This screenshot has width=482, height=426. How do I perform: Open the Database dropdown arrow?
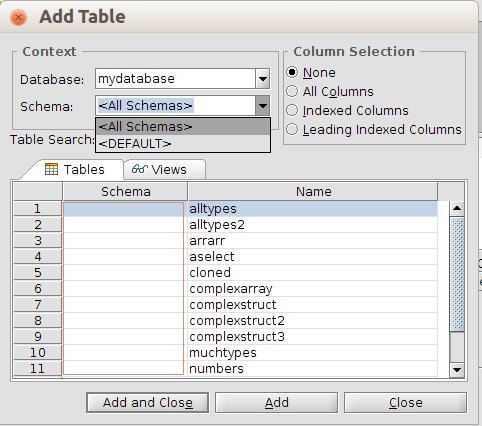click(263, 79)
